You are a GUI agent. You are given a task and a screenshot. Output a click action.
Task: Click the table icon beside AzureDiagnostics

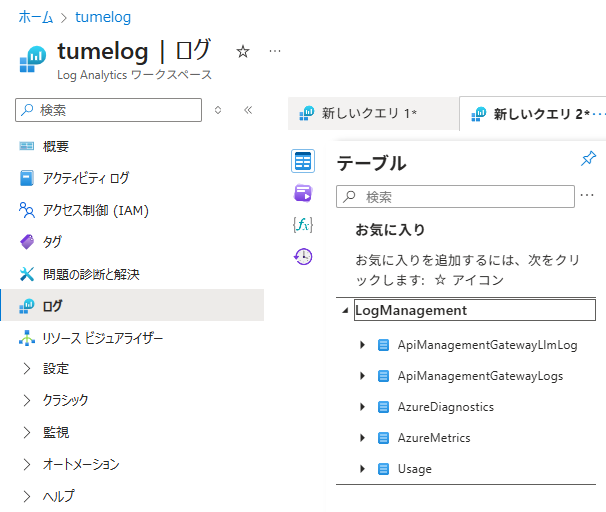[383, 407]
